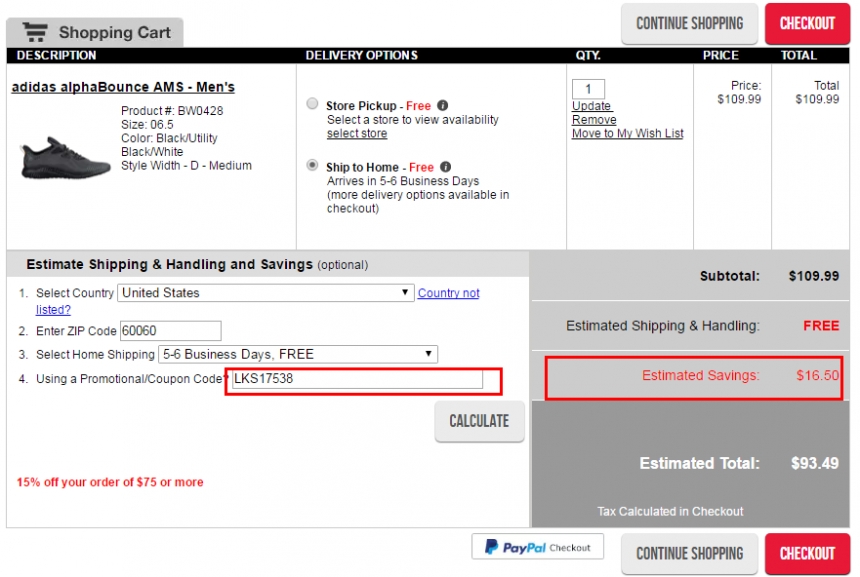860x577 pixels.
Task: Pay with PayPal Checkout button
Action: point(538,547)
